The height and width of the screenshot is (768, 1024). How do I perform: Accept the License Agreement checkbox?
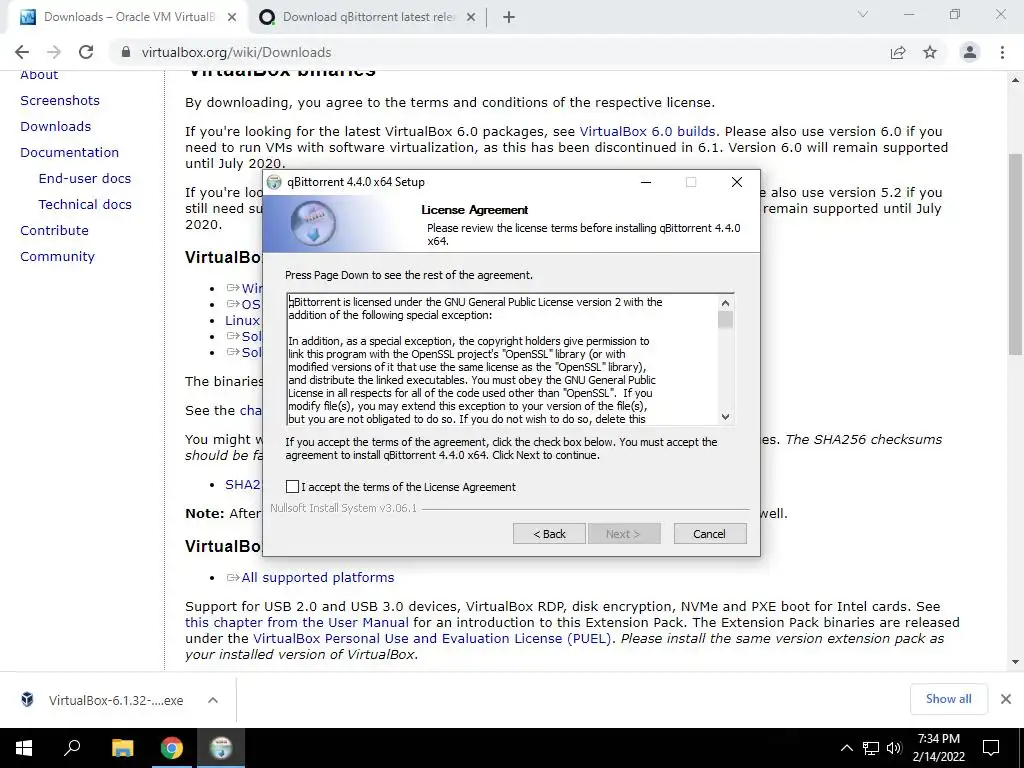[293, 487]
